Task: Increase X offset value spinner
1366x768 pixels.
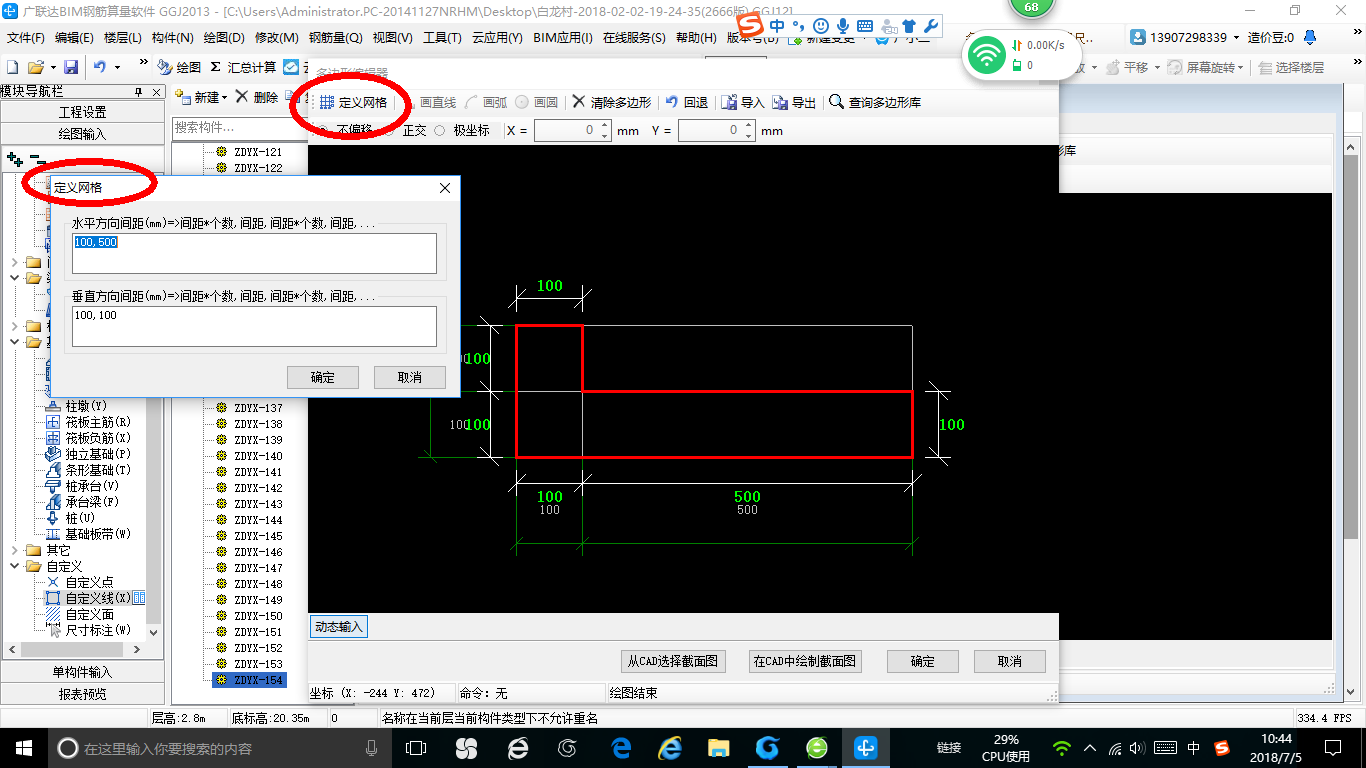Action: pos(604,126)
